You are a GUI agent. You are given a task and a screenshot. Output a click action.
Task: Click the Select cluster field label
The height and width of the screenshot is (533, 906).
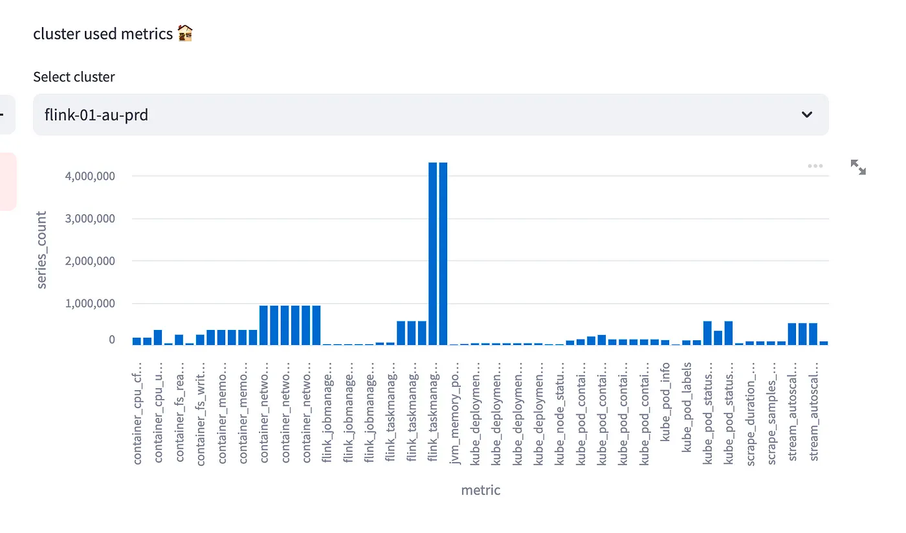(x=74, y=77)
